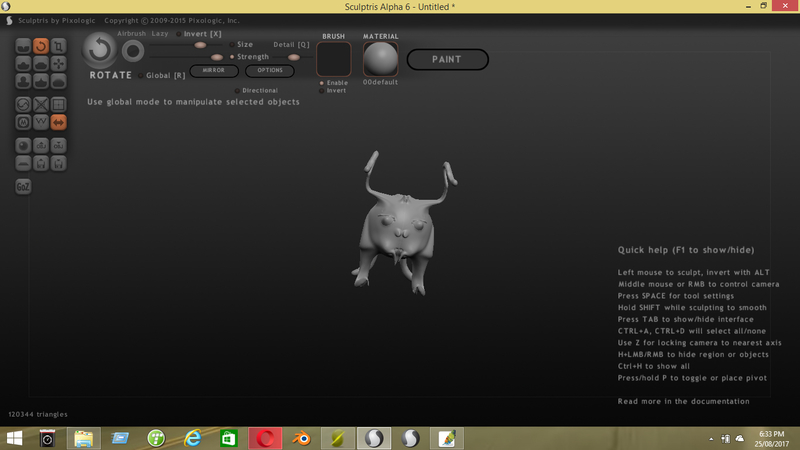800x450 pixels.
Task: Select the Scale tool icon
Action: pyautogui.click(x=59, y=46)
